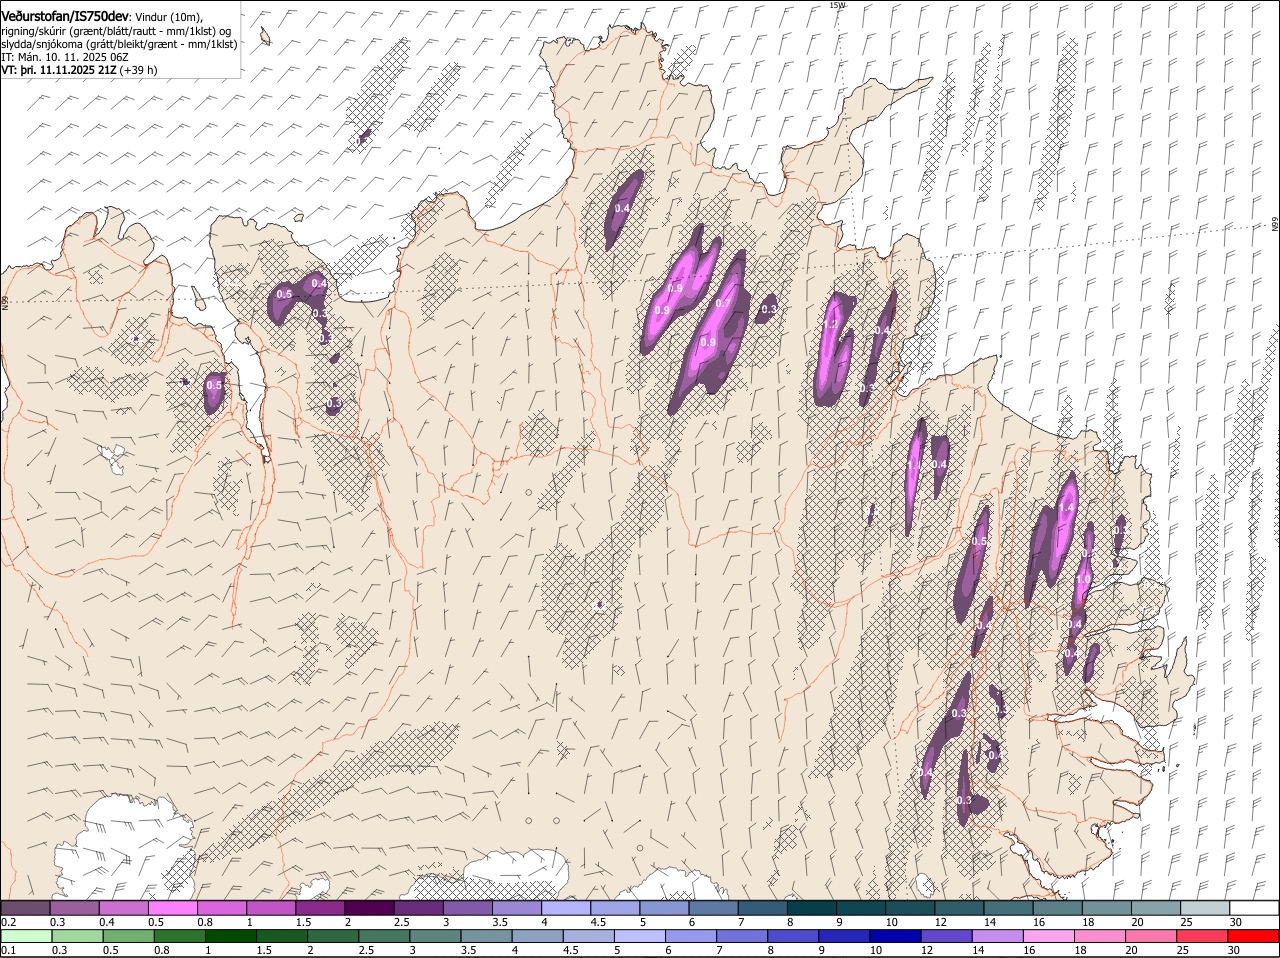Viewport: 1280px width, 958px height.
Task: Pick the light gray snow swatch between 25 and 30
Action: click(x=1203, y=907)
